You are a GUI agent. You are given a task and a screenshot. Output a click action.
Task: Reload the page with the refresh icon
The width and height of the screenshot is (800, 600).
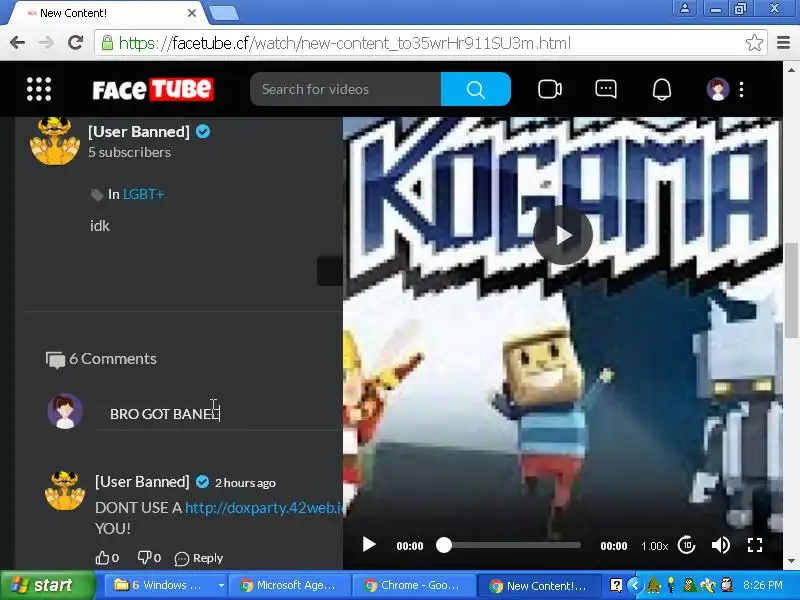point(76,43)
